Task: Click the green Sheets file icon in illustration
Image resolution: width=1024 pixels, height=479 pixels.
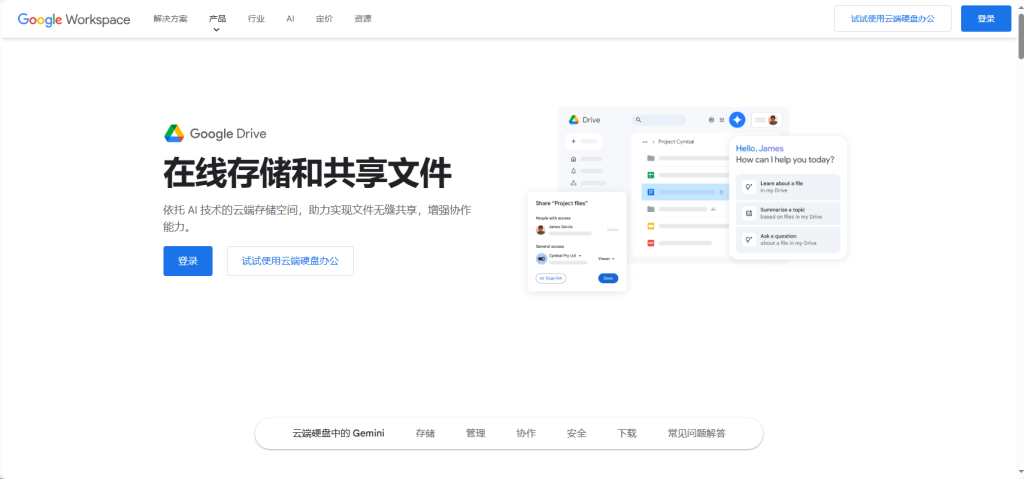Action: click(x=650, y=174)
